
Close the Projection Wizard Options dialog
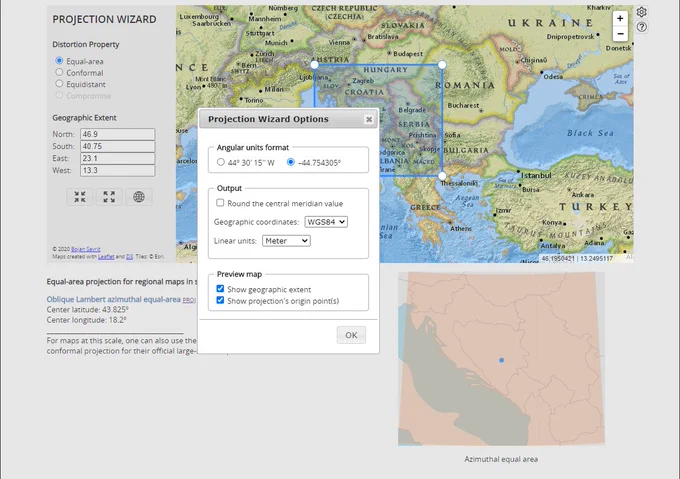click(369, 119)
